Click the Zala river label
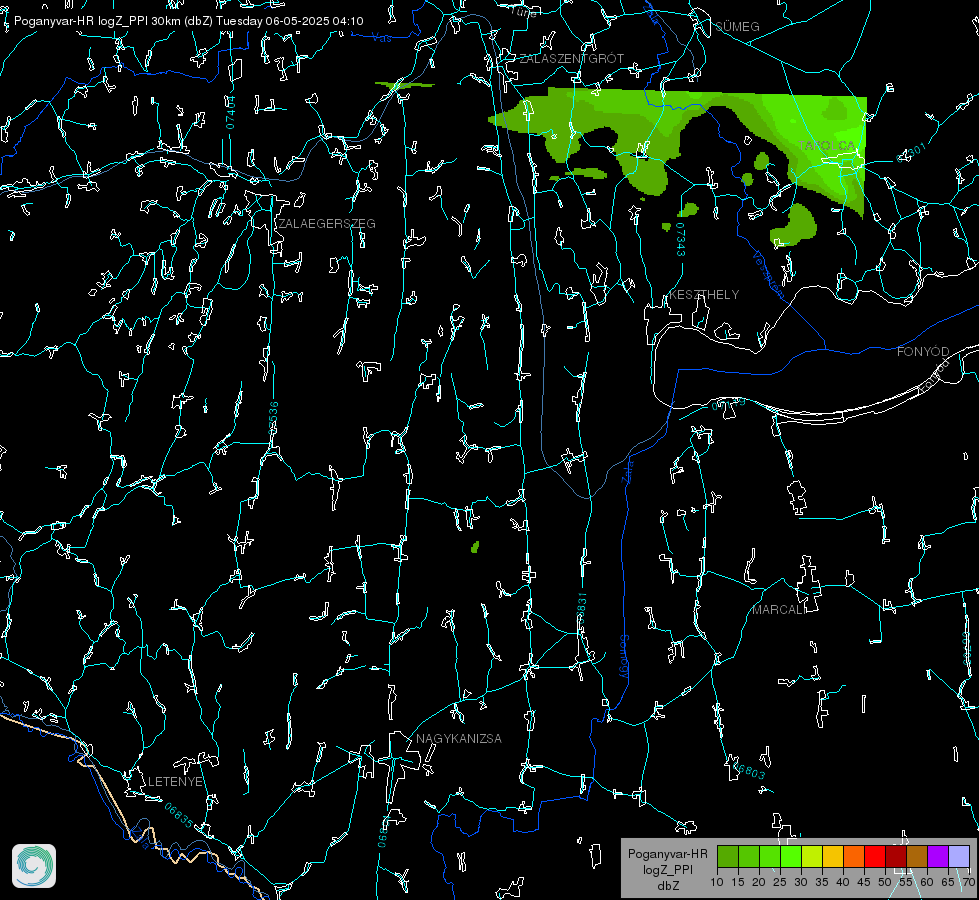This screenshot has width=979, height=900. tap(627, 470)
